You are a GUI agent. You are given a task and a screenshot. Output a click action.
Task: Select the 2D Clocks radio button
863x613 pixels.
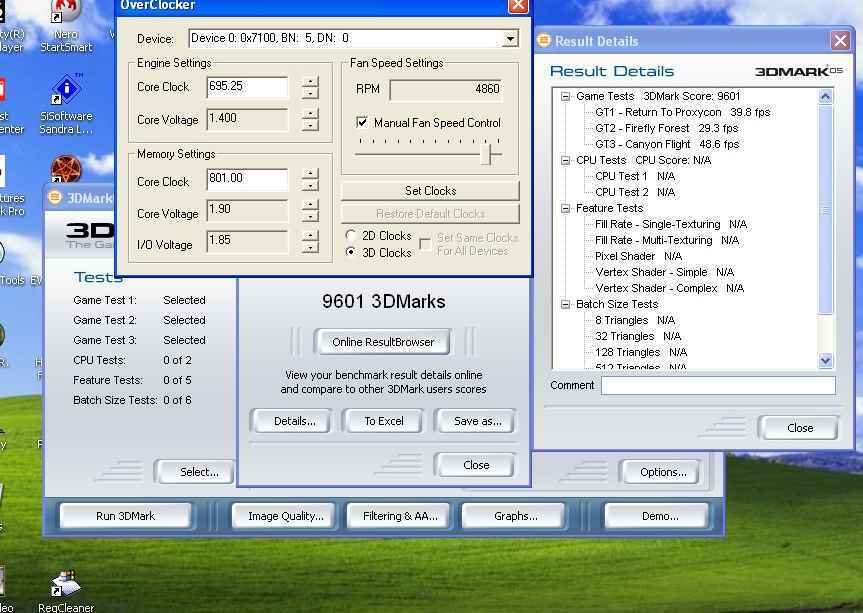[351, 236]
